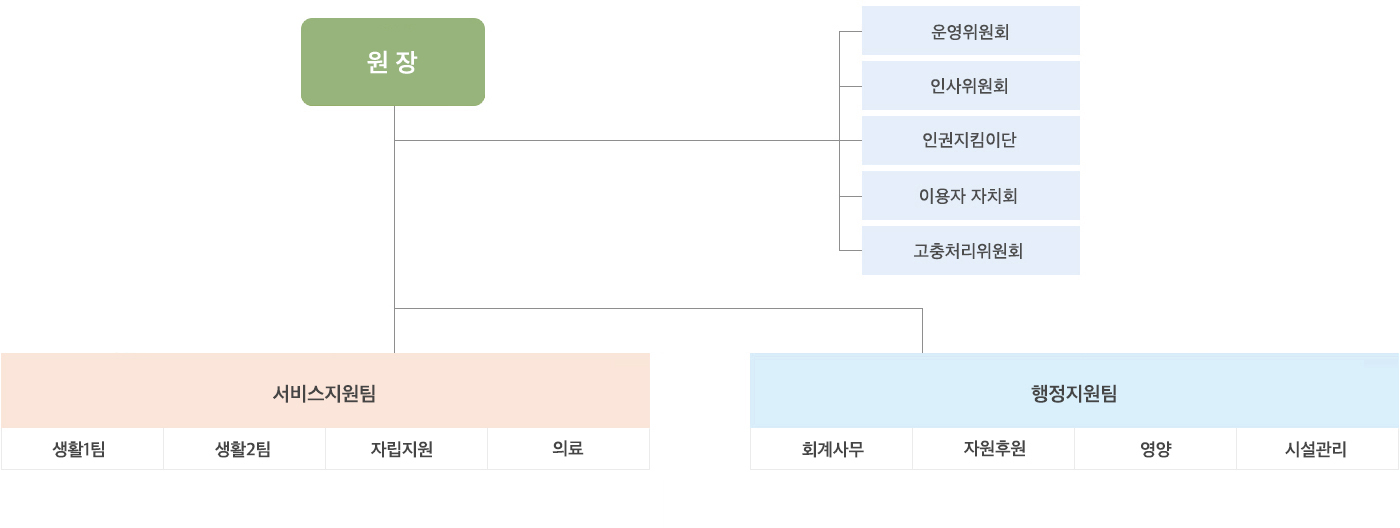Click the vertical bracket joining the committee boxes
The height and width of the screenshot is (528, 1400).
840,168
